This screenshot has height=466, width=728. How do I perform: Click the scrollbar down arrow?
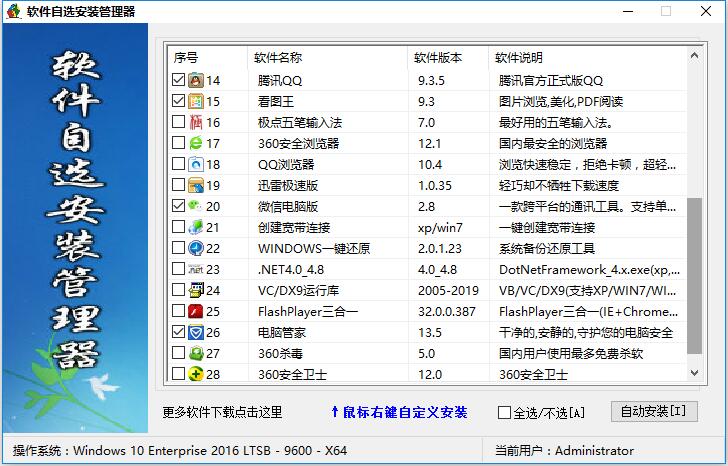[x=695, y=373]
